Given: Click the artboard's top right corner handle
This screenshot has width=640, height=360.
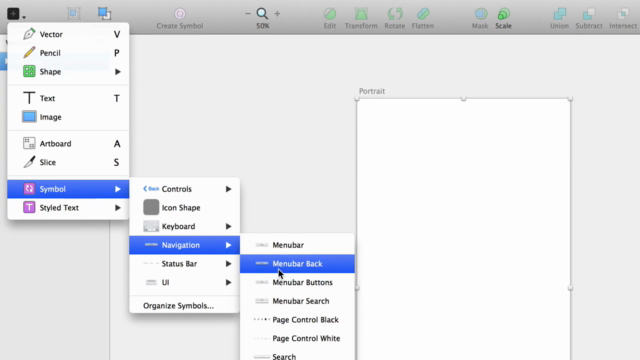Looking at the screenshot, I should (x=570, y=98).
